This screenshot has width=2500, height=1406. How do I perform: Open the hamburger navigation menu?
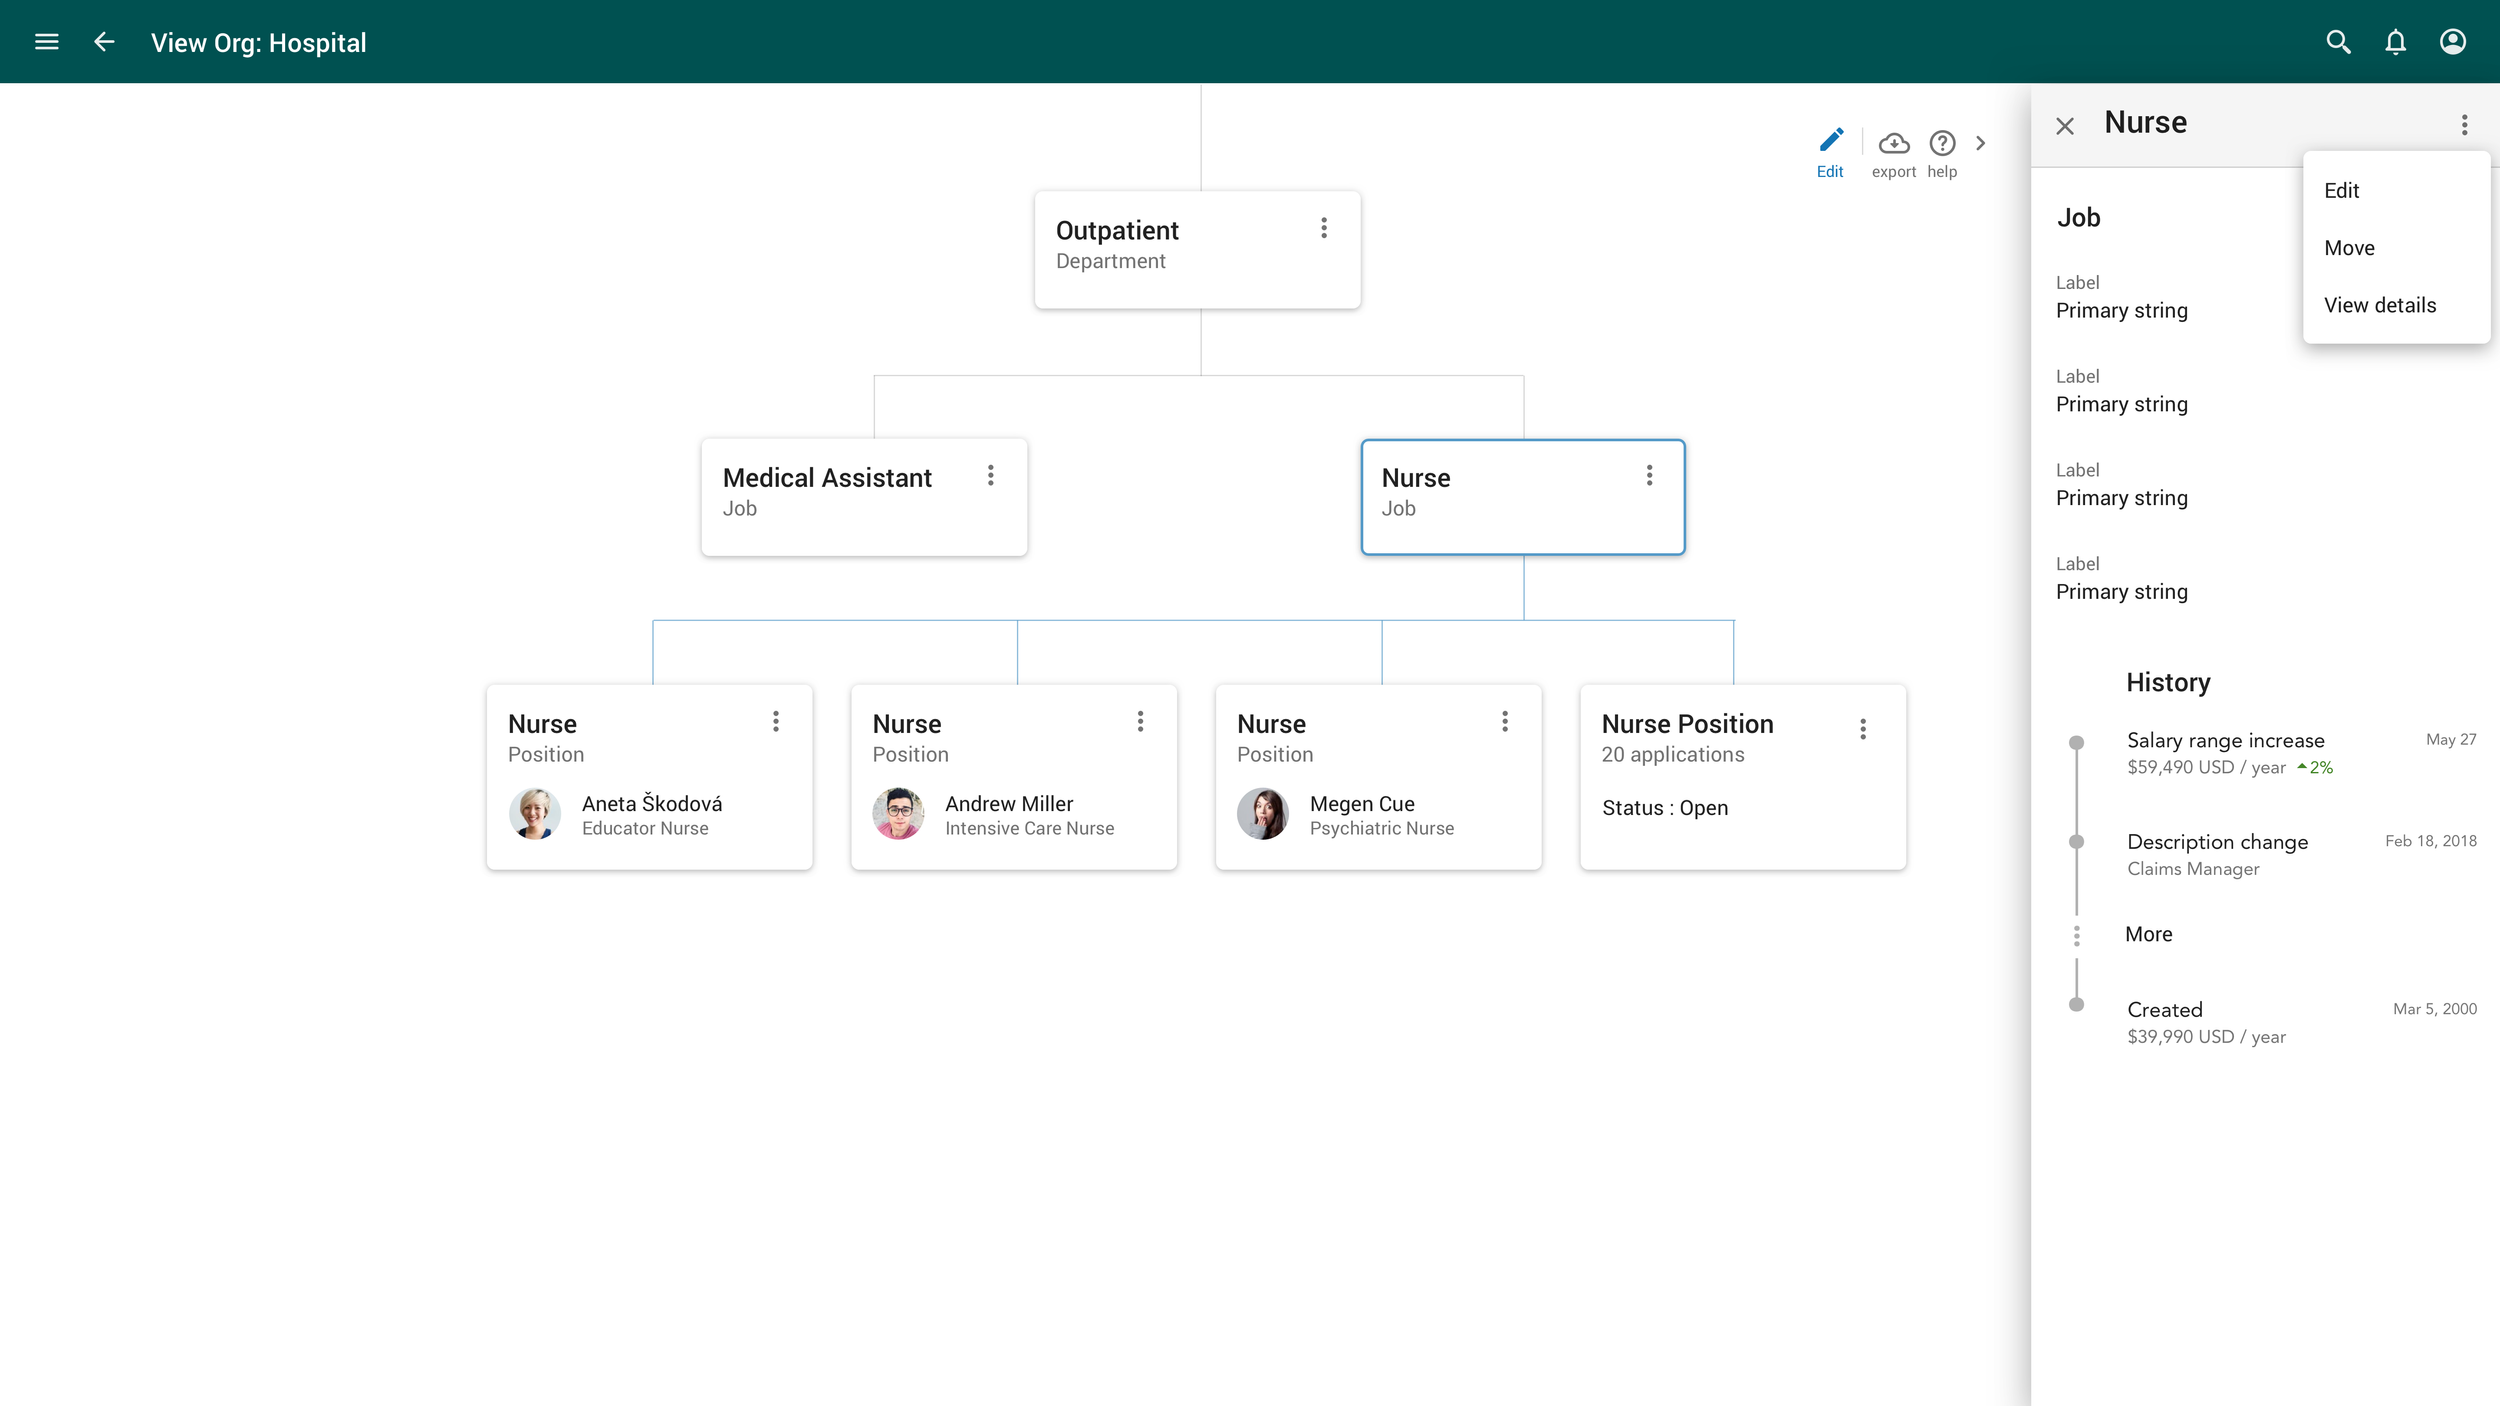coord(46,42)
